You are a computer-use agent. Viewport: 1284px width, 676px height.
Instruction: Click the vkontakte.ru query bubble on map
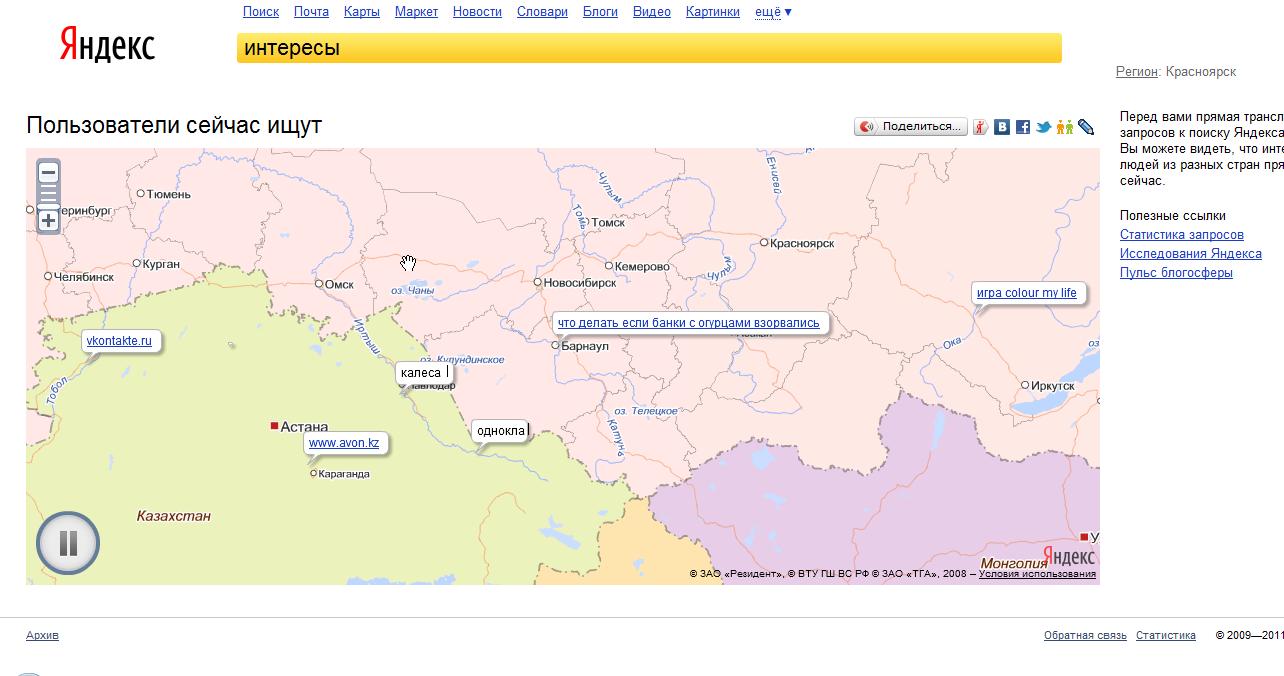pyautogui.click(x=119, y=341)
